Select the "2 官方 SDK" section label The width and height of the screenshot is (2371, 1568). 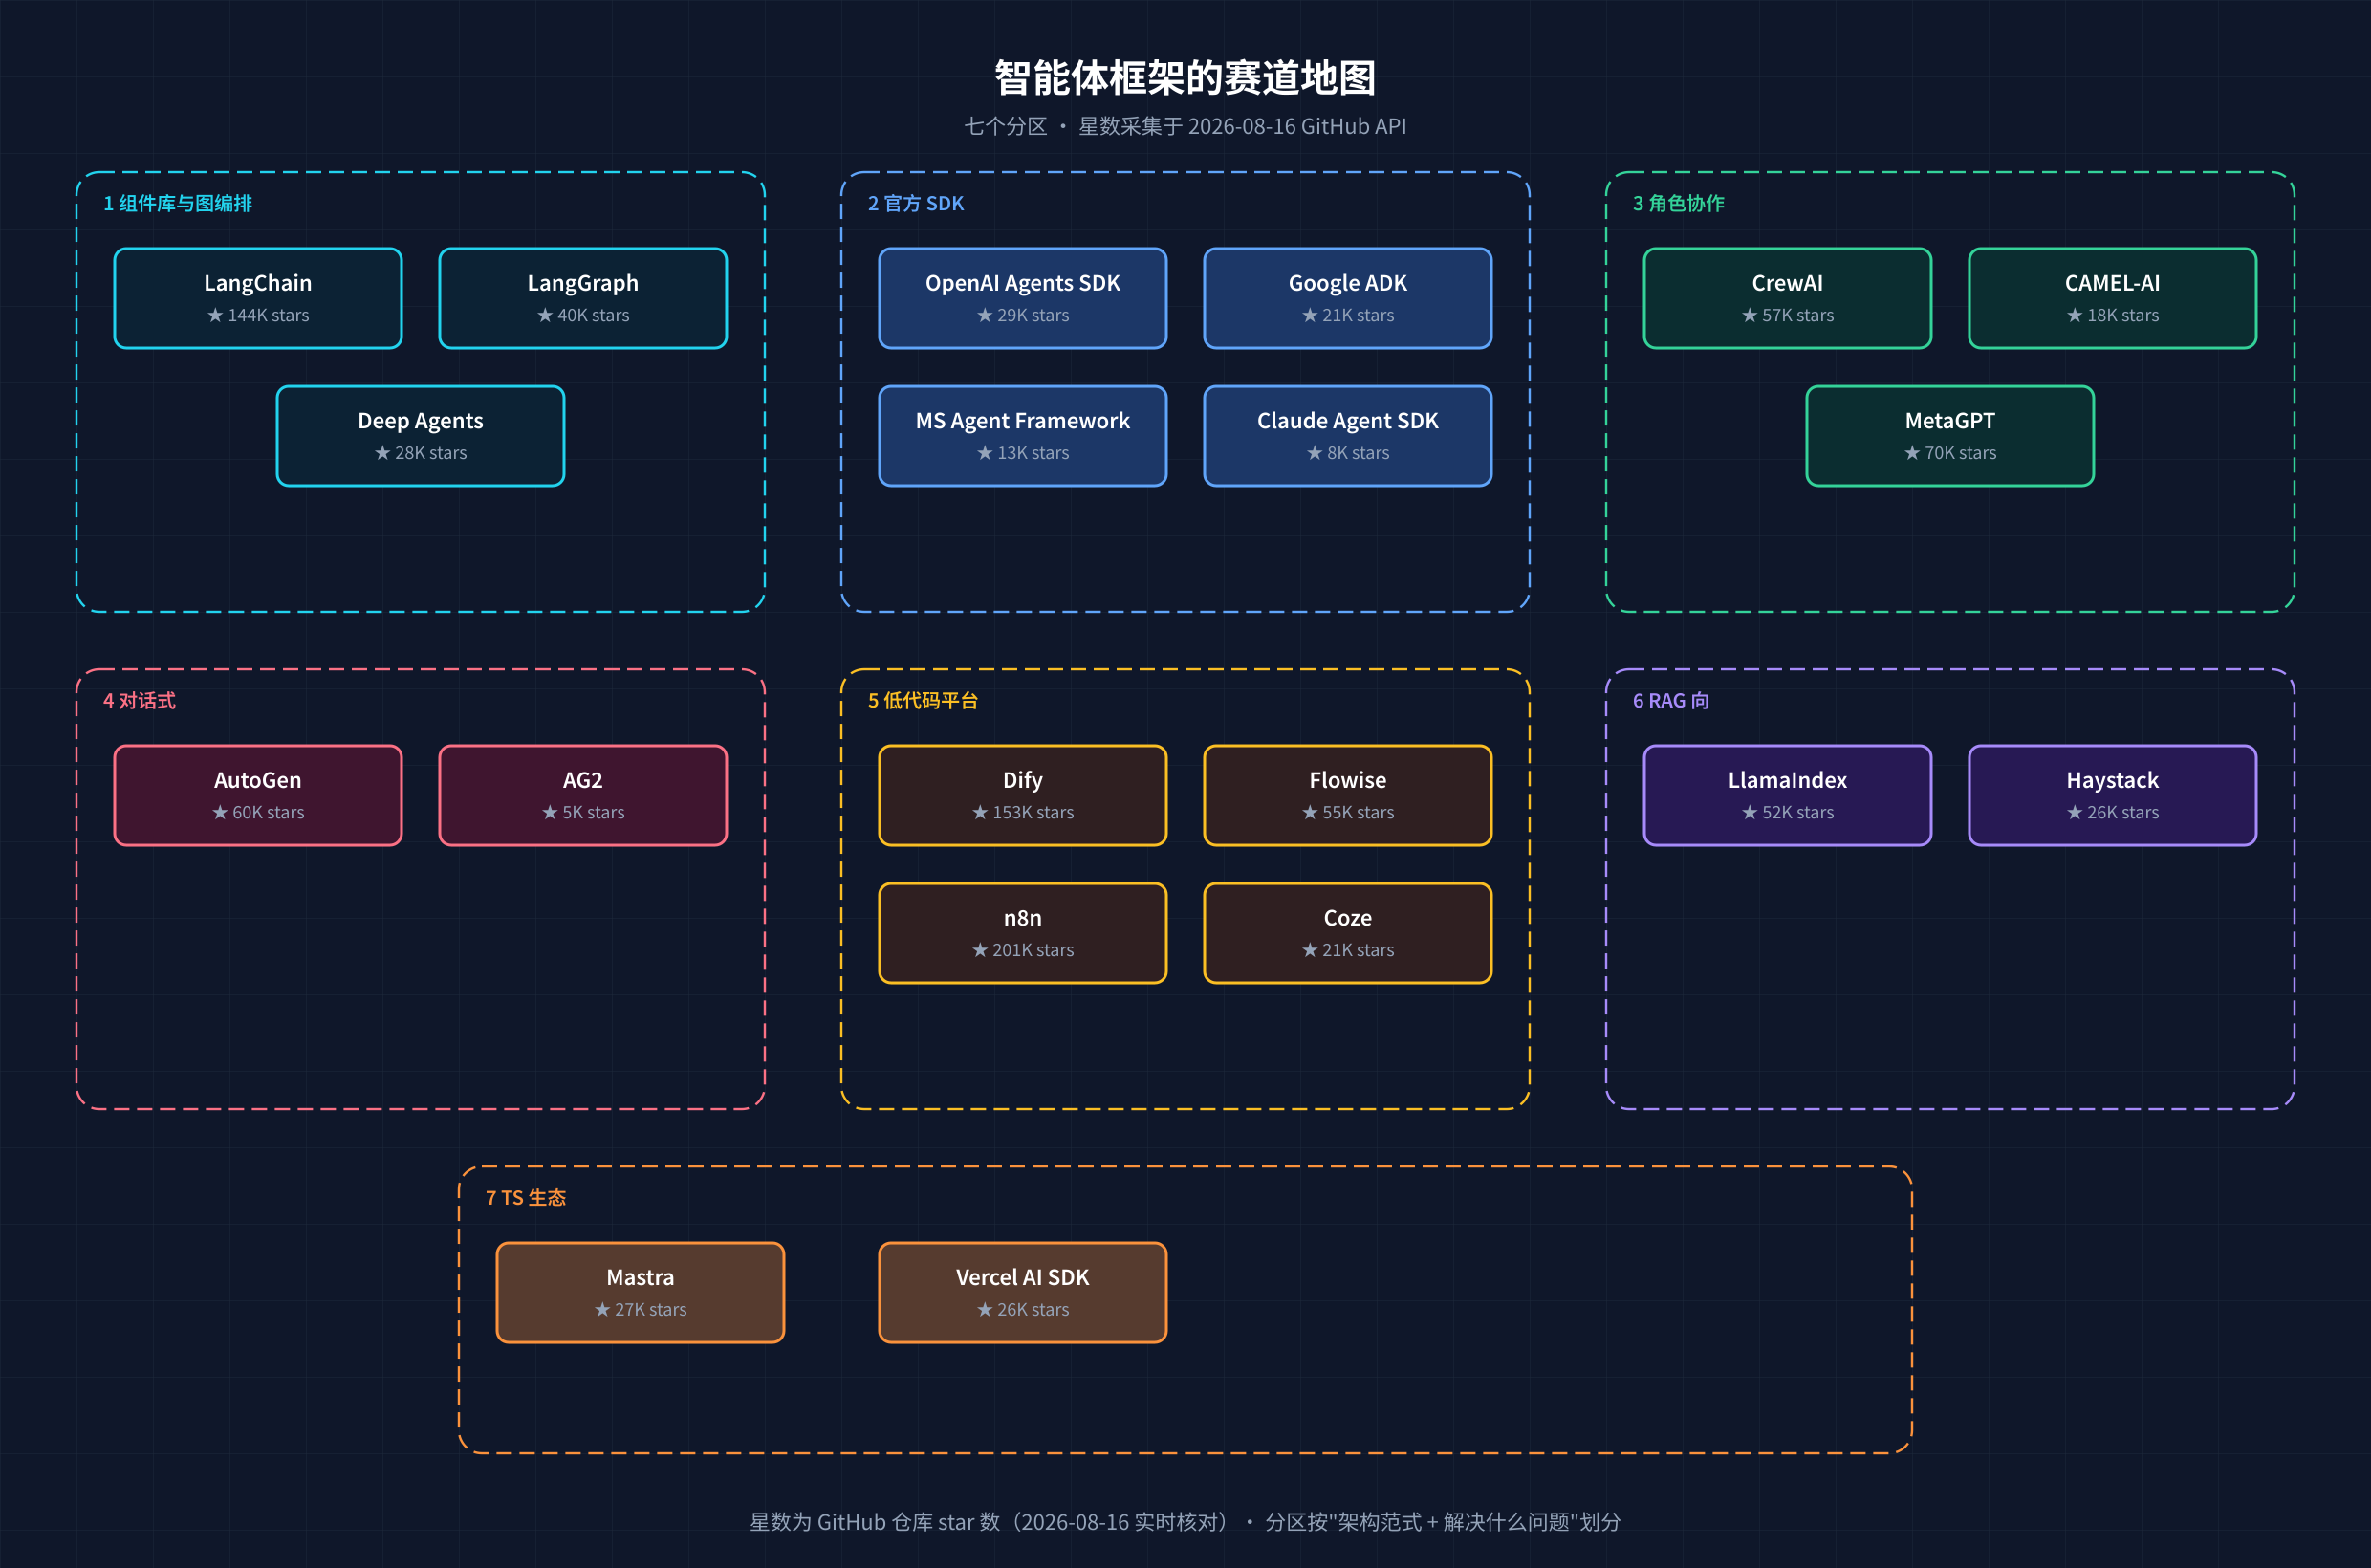(x=916, y=204)
